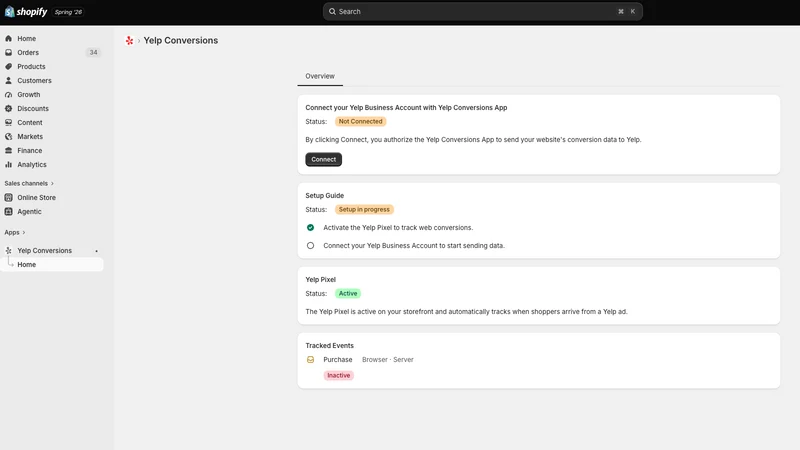Image resolution: width=800 pixels, height=450 pixels.
Task: Click the Inactive badge under Purchase
Action: (339, 376)
